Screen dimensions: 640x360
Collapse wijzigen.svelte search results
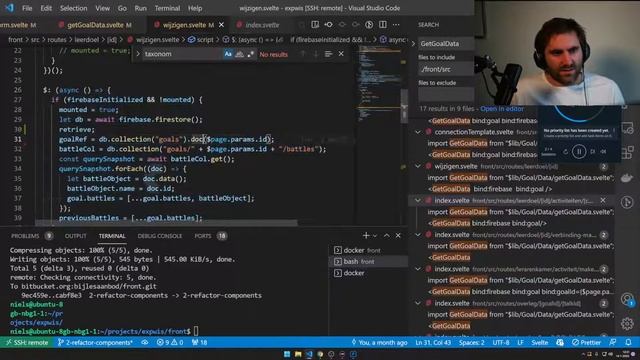point(418,166)
